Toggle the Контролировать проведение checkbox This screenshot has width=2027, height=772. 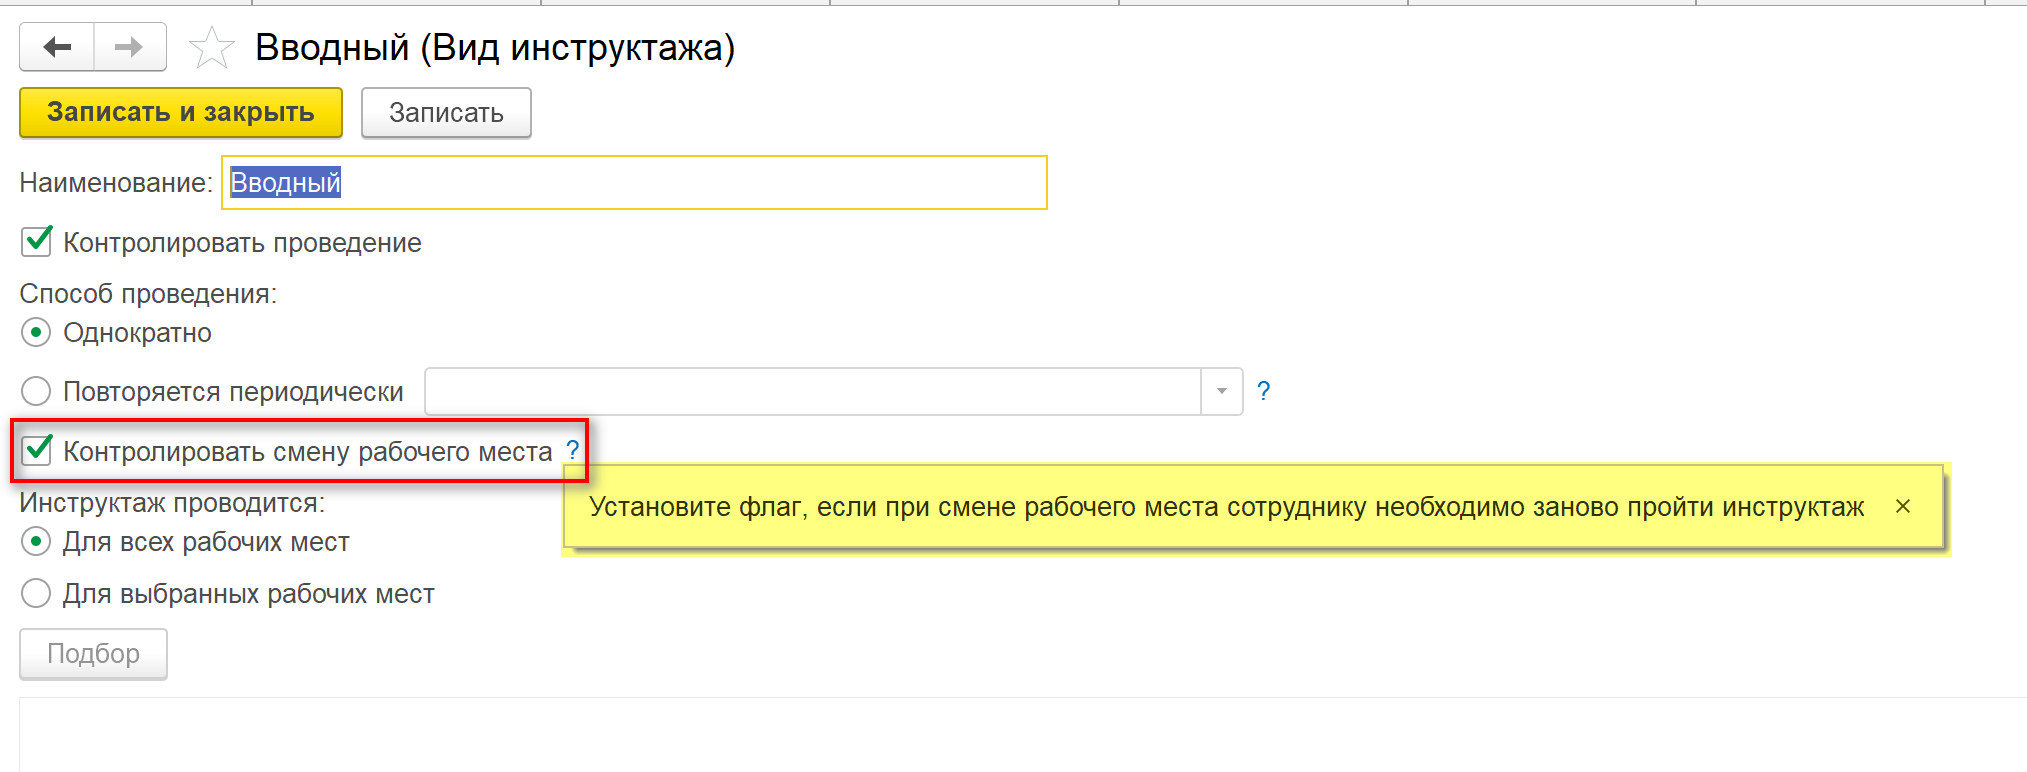click(37, 242)
